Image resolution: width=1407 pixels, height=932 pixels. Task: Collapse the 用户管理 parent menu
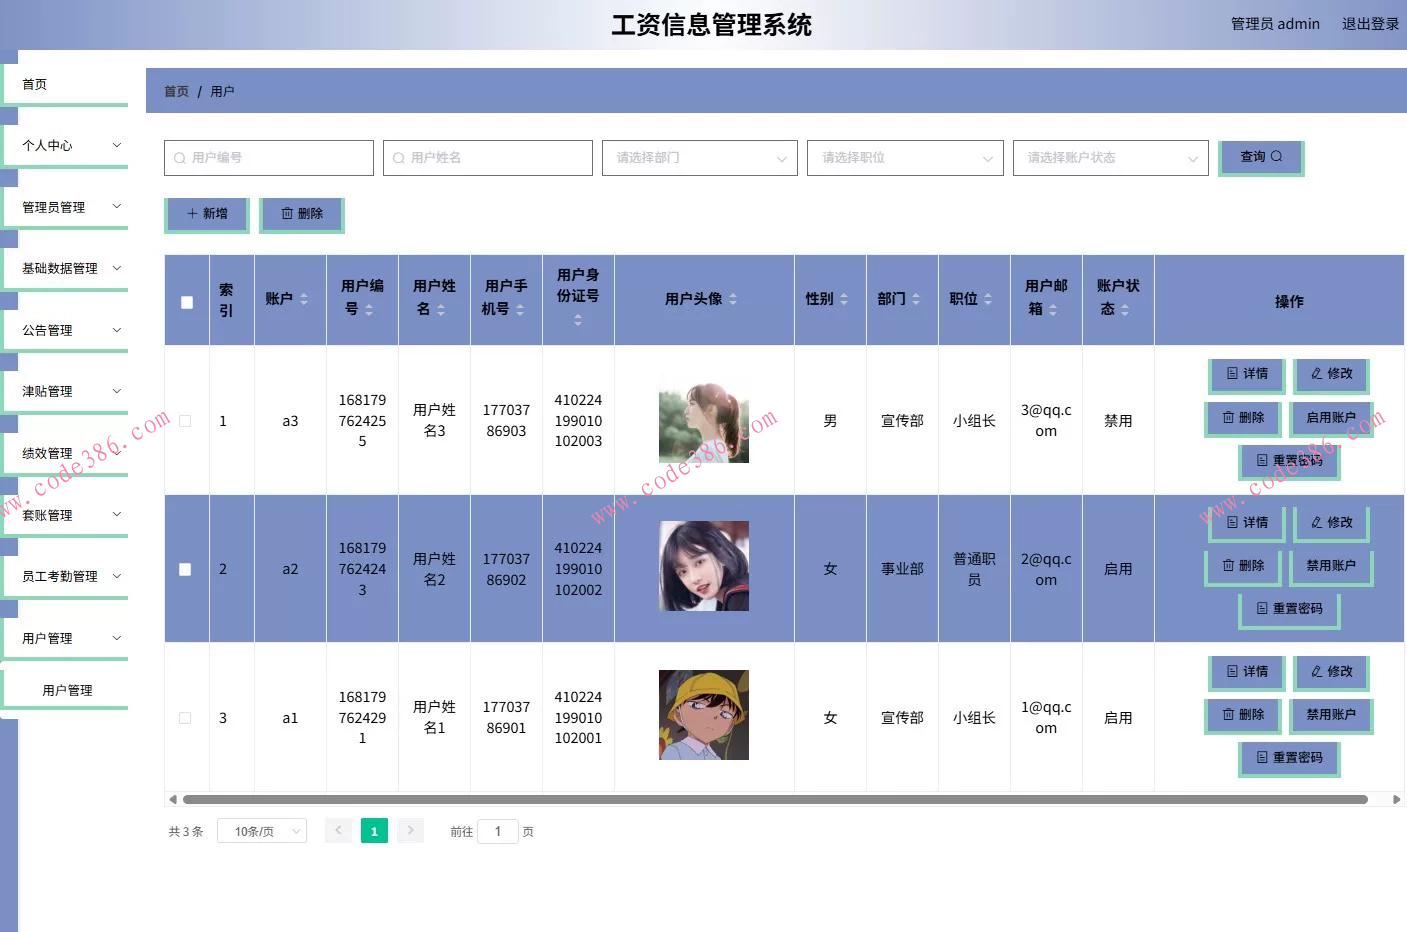click(x=66, y=638)
